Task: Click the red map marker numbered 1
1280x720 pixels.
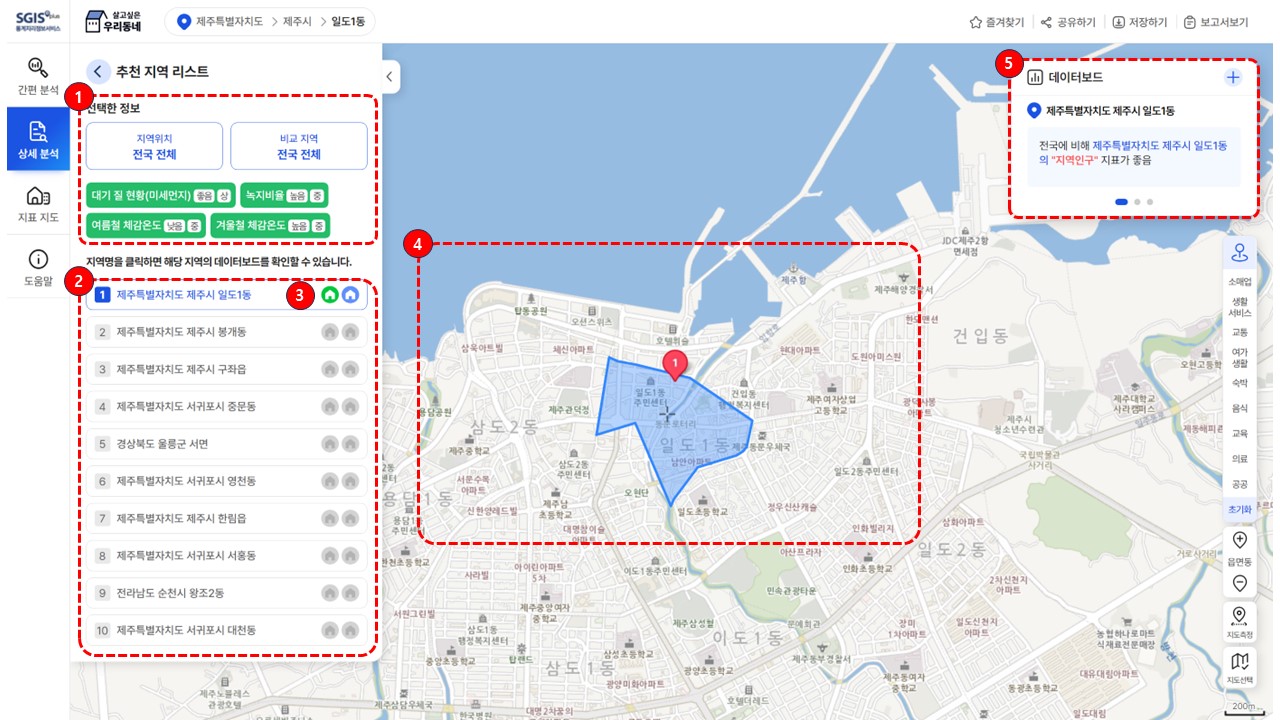Action: click(676, 364)
